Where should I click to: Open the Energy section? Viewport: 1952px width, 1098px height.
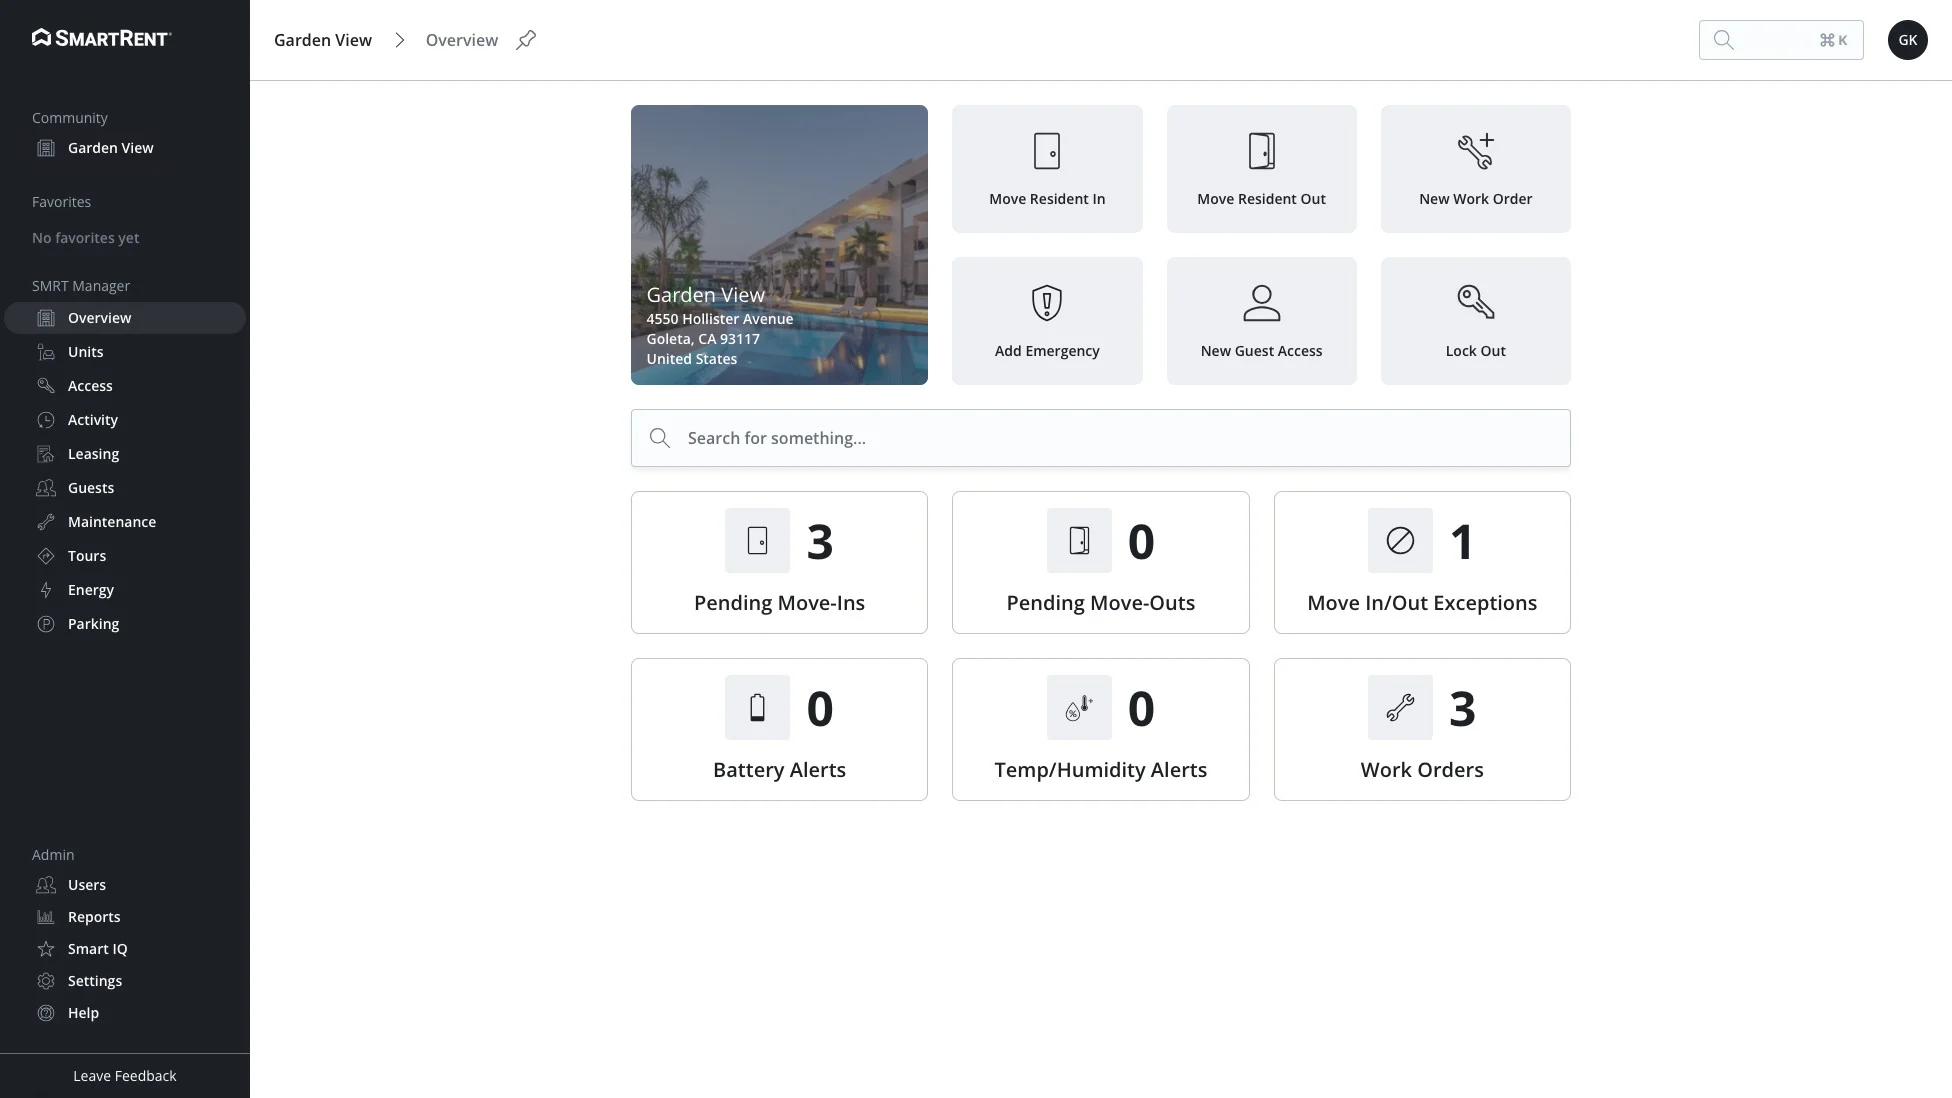click(125, 590)
